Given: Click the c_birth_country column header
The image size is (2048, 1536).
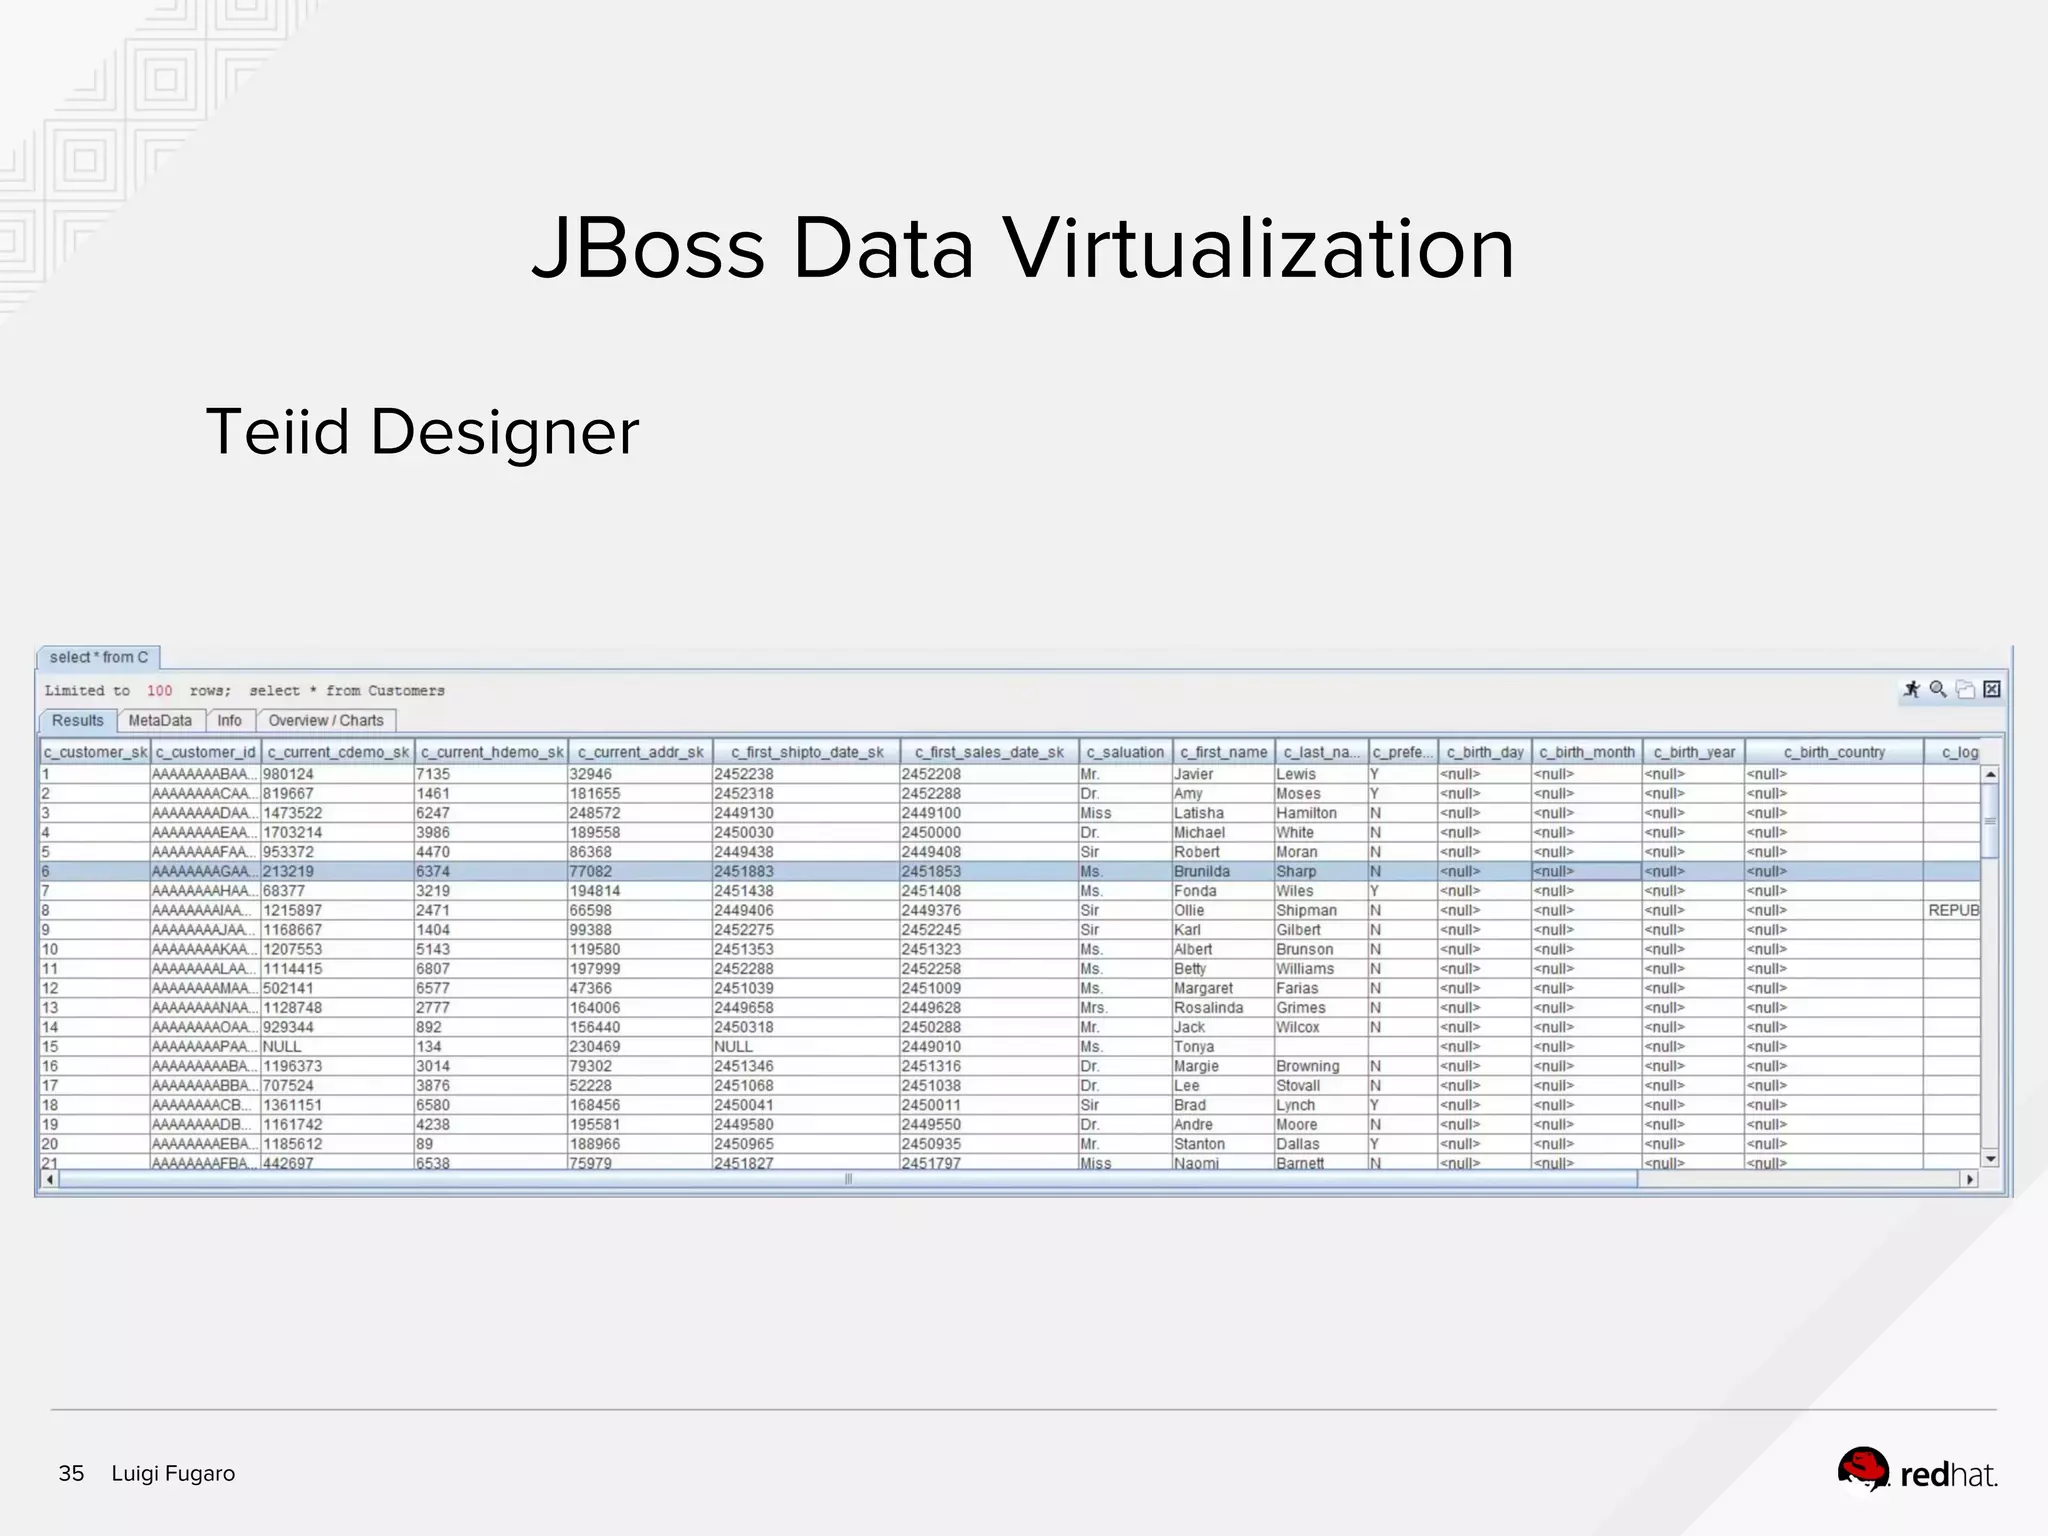Looking at the screenshot, I should tap(1835, 752).
